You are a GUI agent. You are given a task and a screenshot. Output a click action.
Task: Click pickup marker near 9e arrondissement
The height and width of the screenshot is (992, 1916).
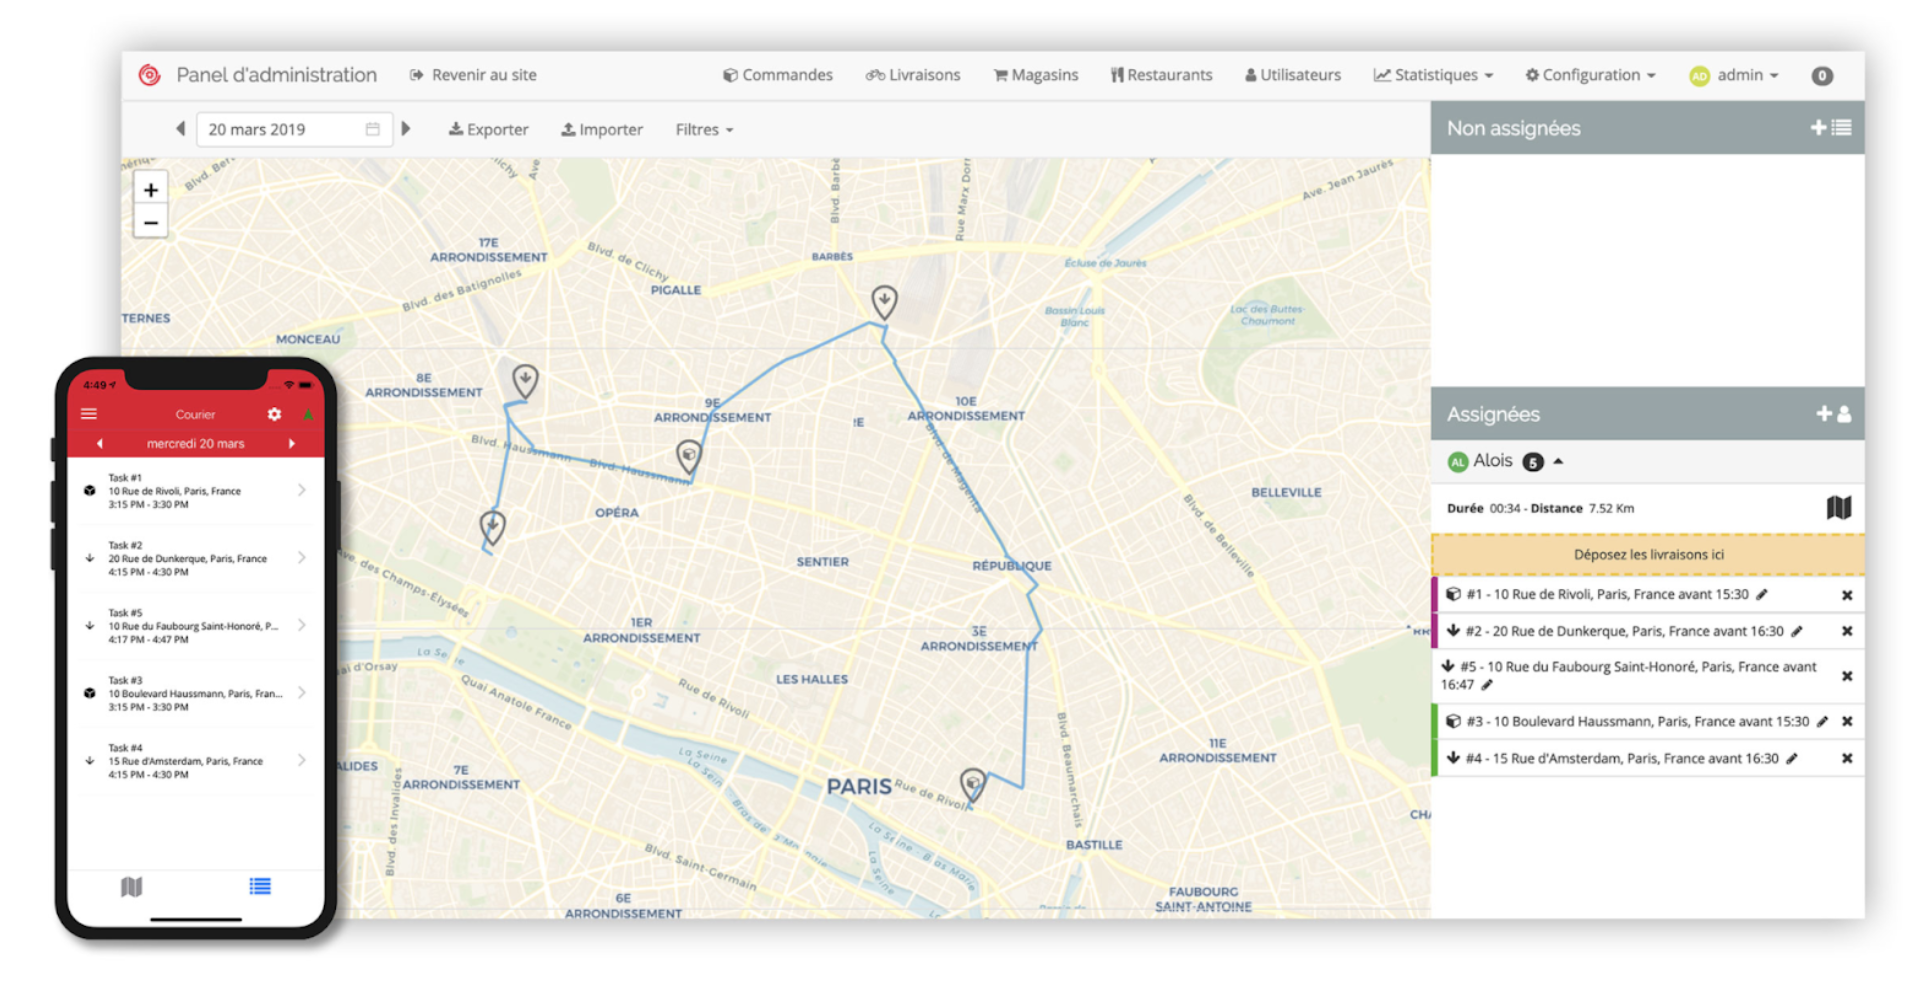tap(689, 456)
